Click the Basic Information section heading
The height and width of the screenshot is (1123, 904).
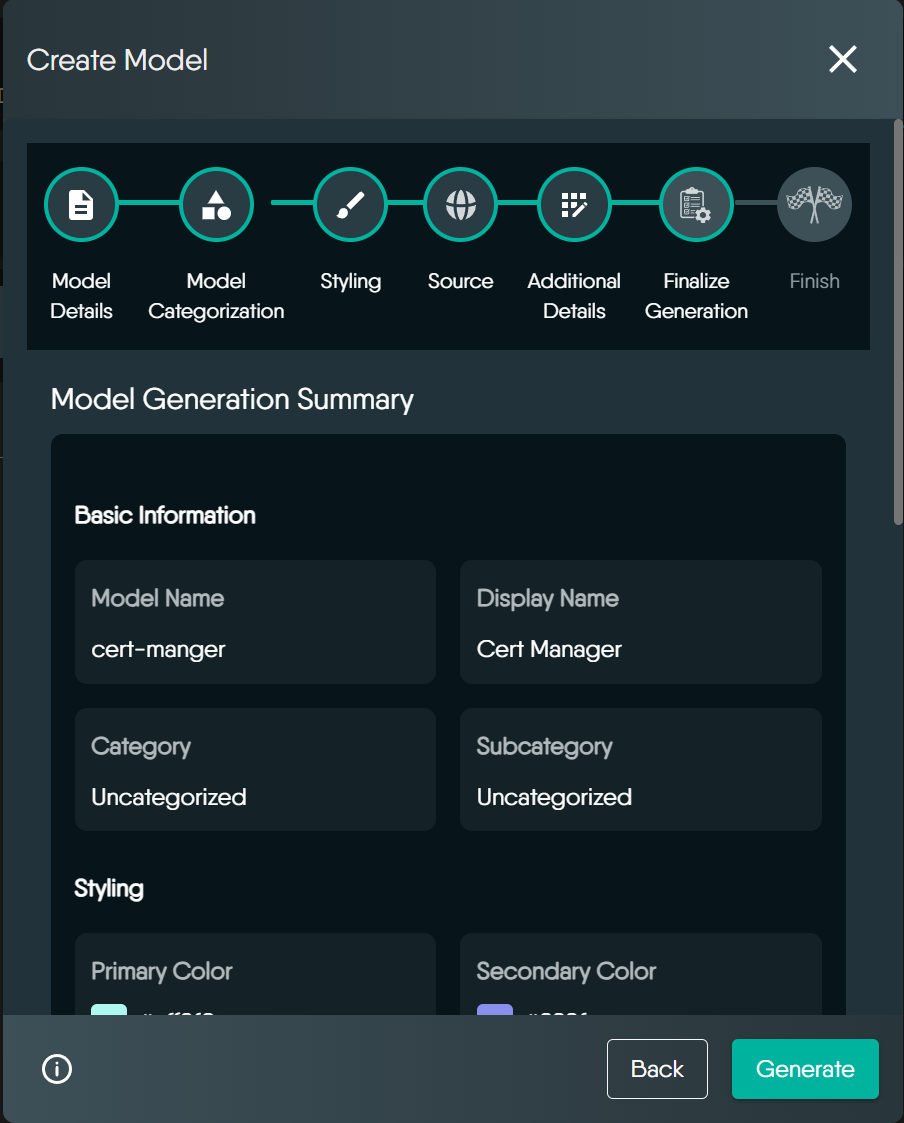[x=165, y=516]
